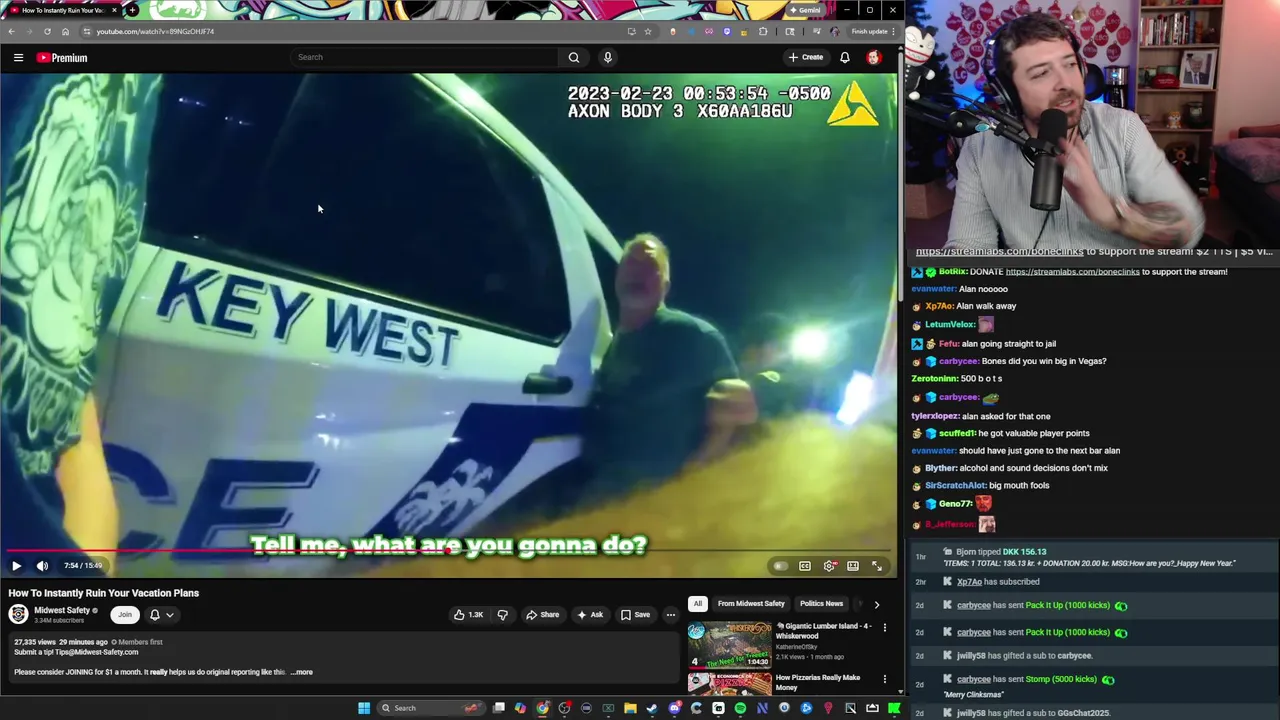Dislike the video with thumbs down
Image resolution: width=1280 pixels, height=720 pixels.
coord(503,615)
